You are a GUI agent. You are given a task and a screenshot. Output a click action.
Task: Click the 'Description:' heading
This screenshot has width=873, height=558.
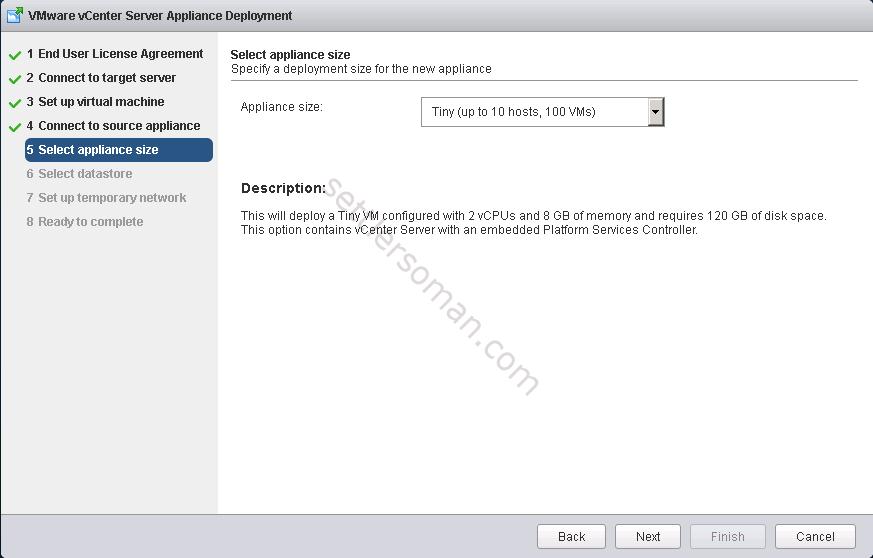click(283, 188)
